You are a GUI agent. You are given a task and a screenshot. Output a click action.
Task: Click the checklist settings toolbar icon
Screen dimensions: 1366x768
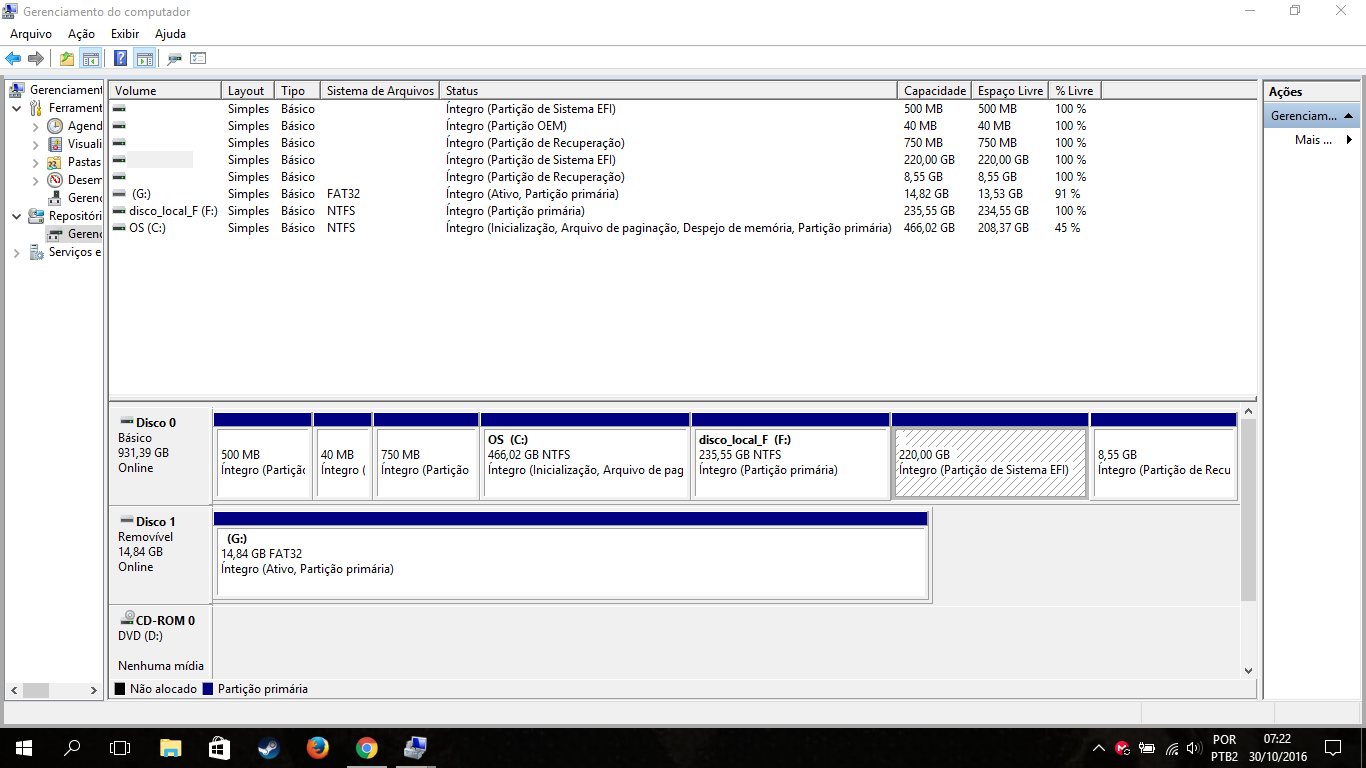tap(198, 58)
